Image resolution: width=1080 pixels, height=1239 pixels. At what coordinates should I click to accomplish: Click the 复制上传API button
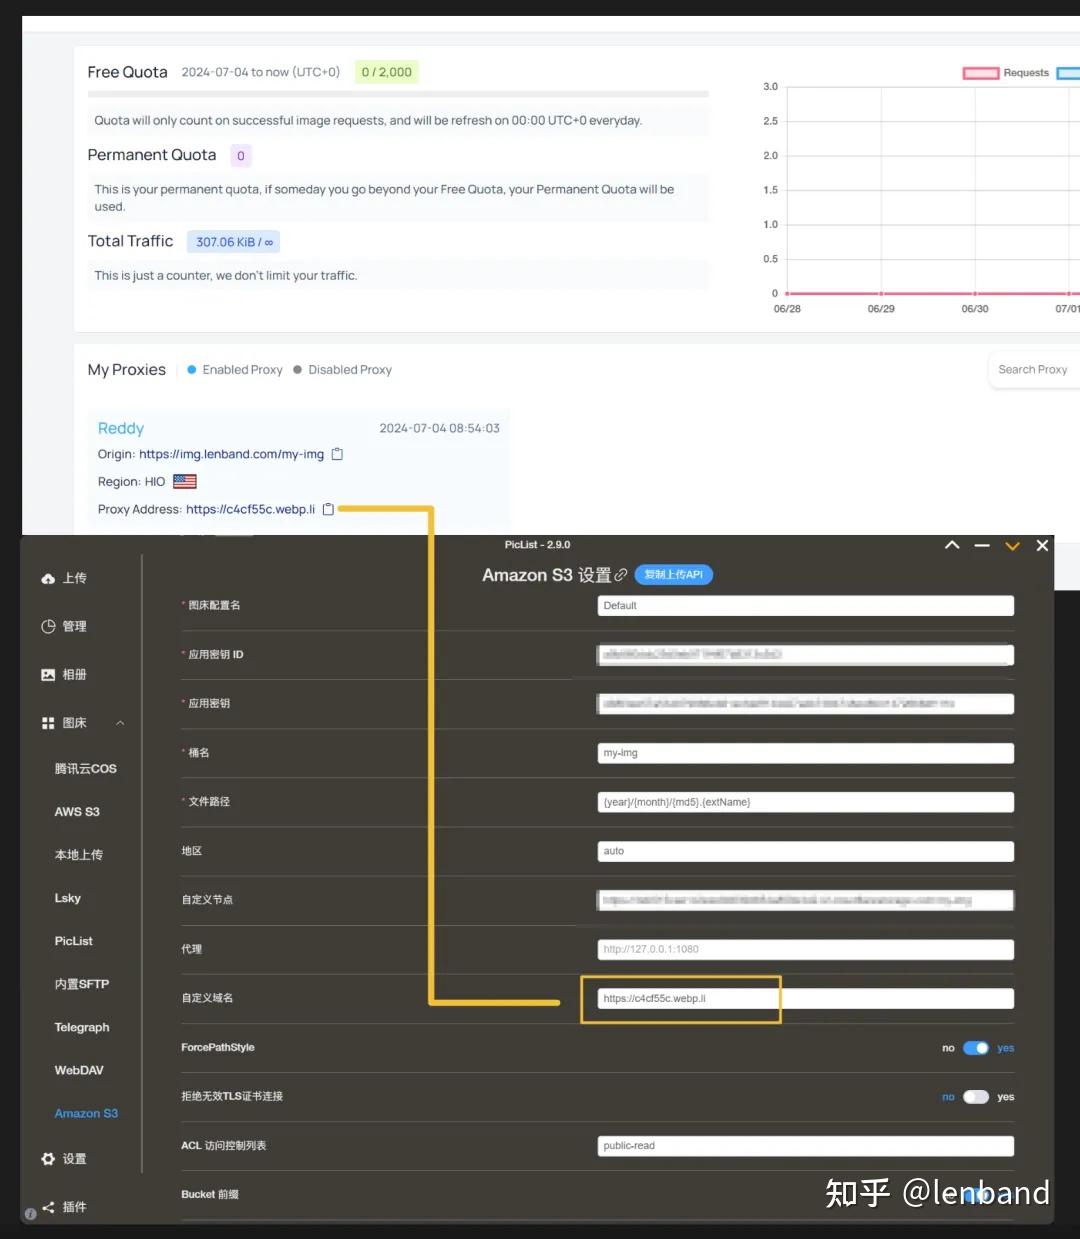pos(673,574)
